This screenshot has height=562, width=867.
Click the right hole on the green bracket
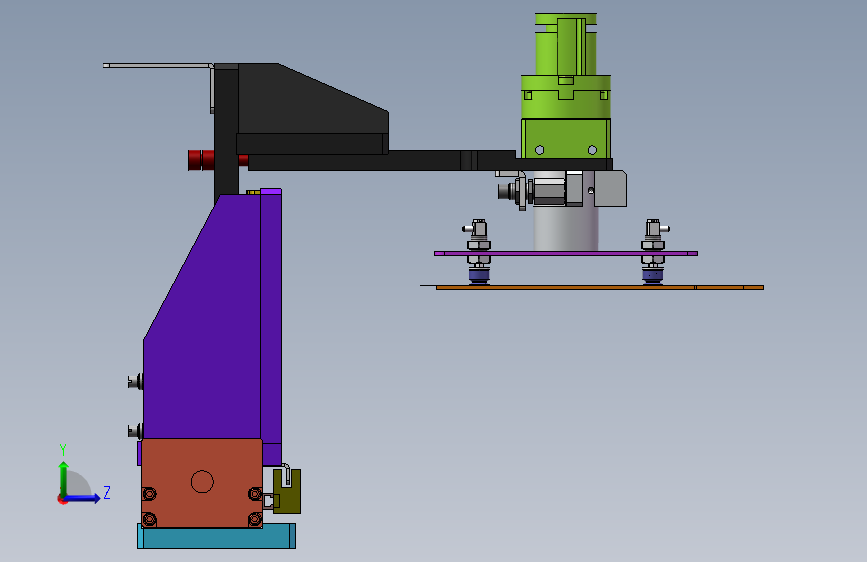(x=592, y=150)
